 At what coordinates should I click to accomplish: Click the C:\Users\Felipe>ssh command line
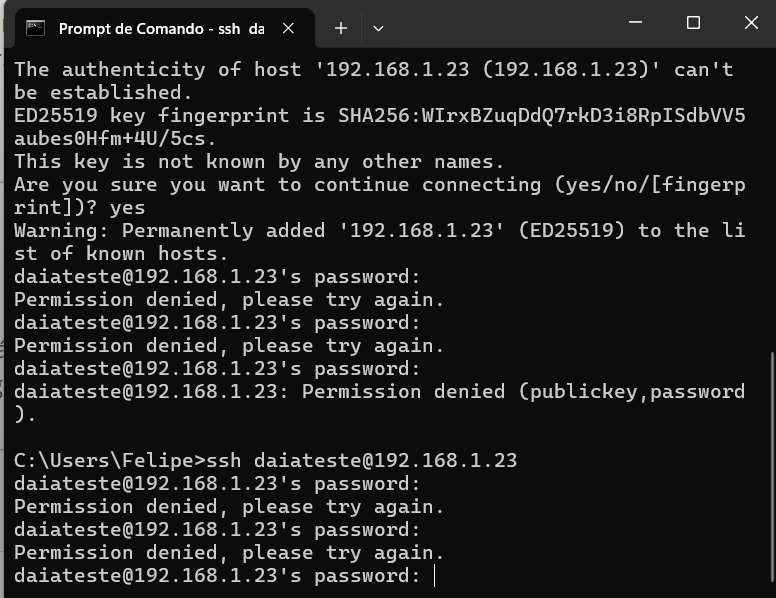(x=266, y=460)
